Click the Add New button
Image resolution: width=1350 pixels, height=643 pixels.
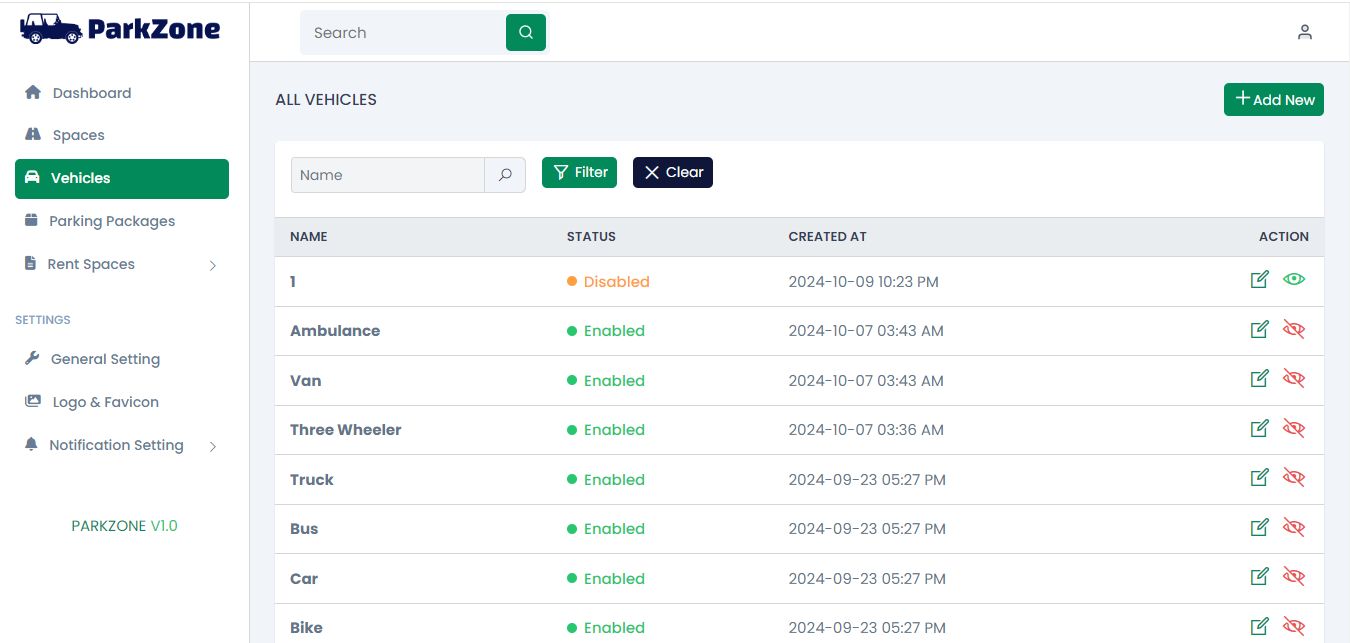point(1273,100)
